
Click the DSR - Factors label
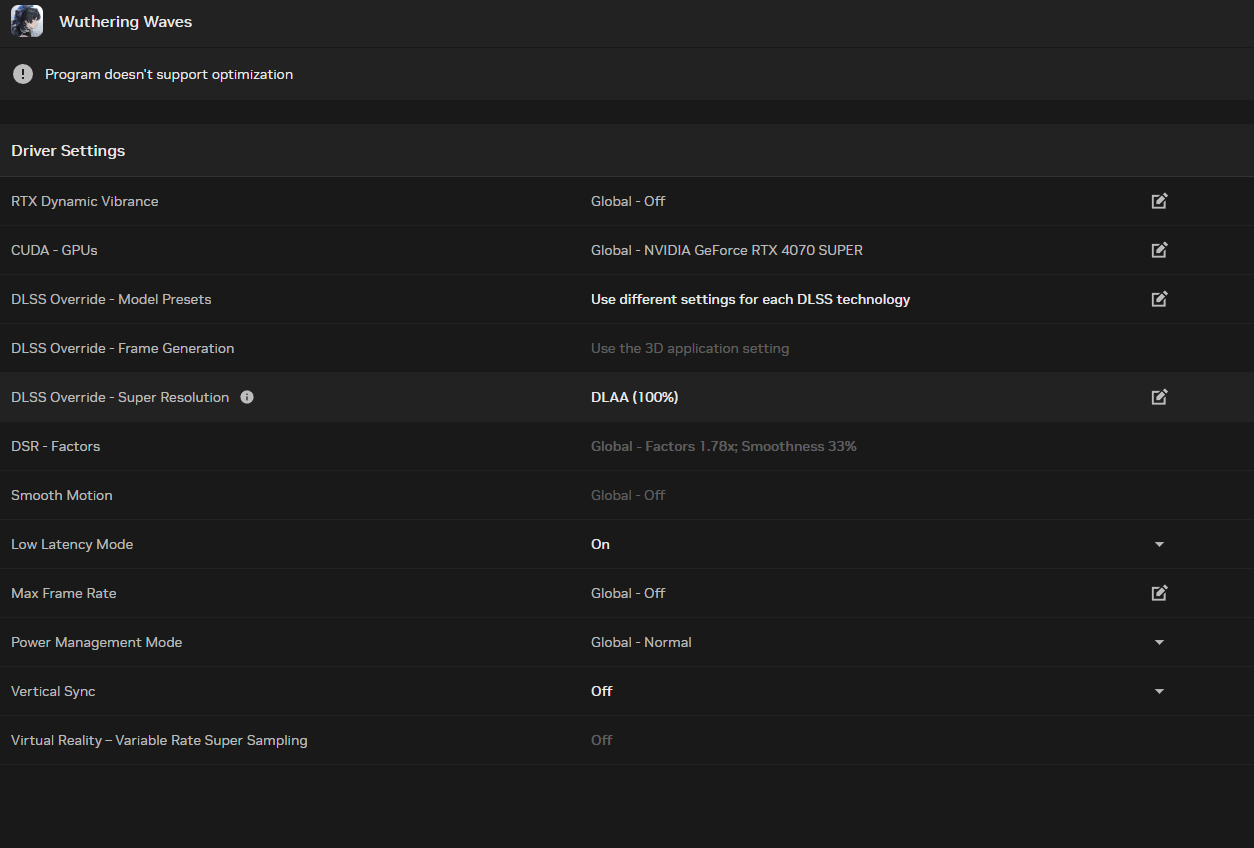[56, 446]
